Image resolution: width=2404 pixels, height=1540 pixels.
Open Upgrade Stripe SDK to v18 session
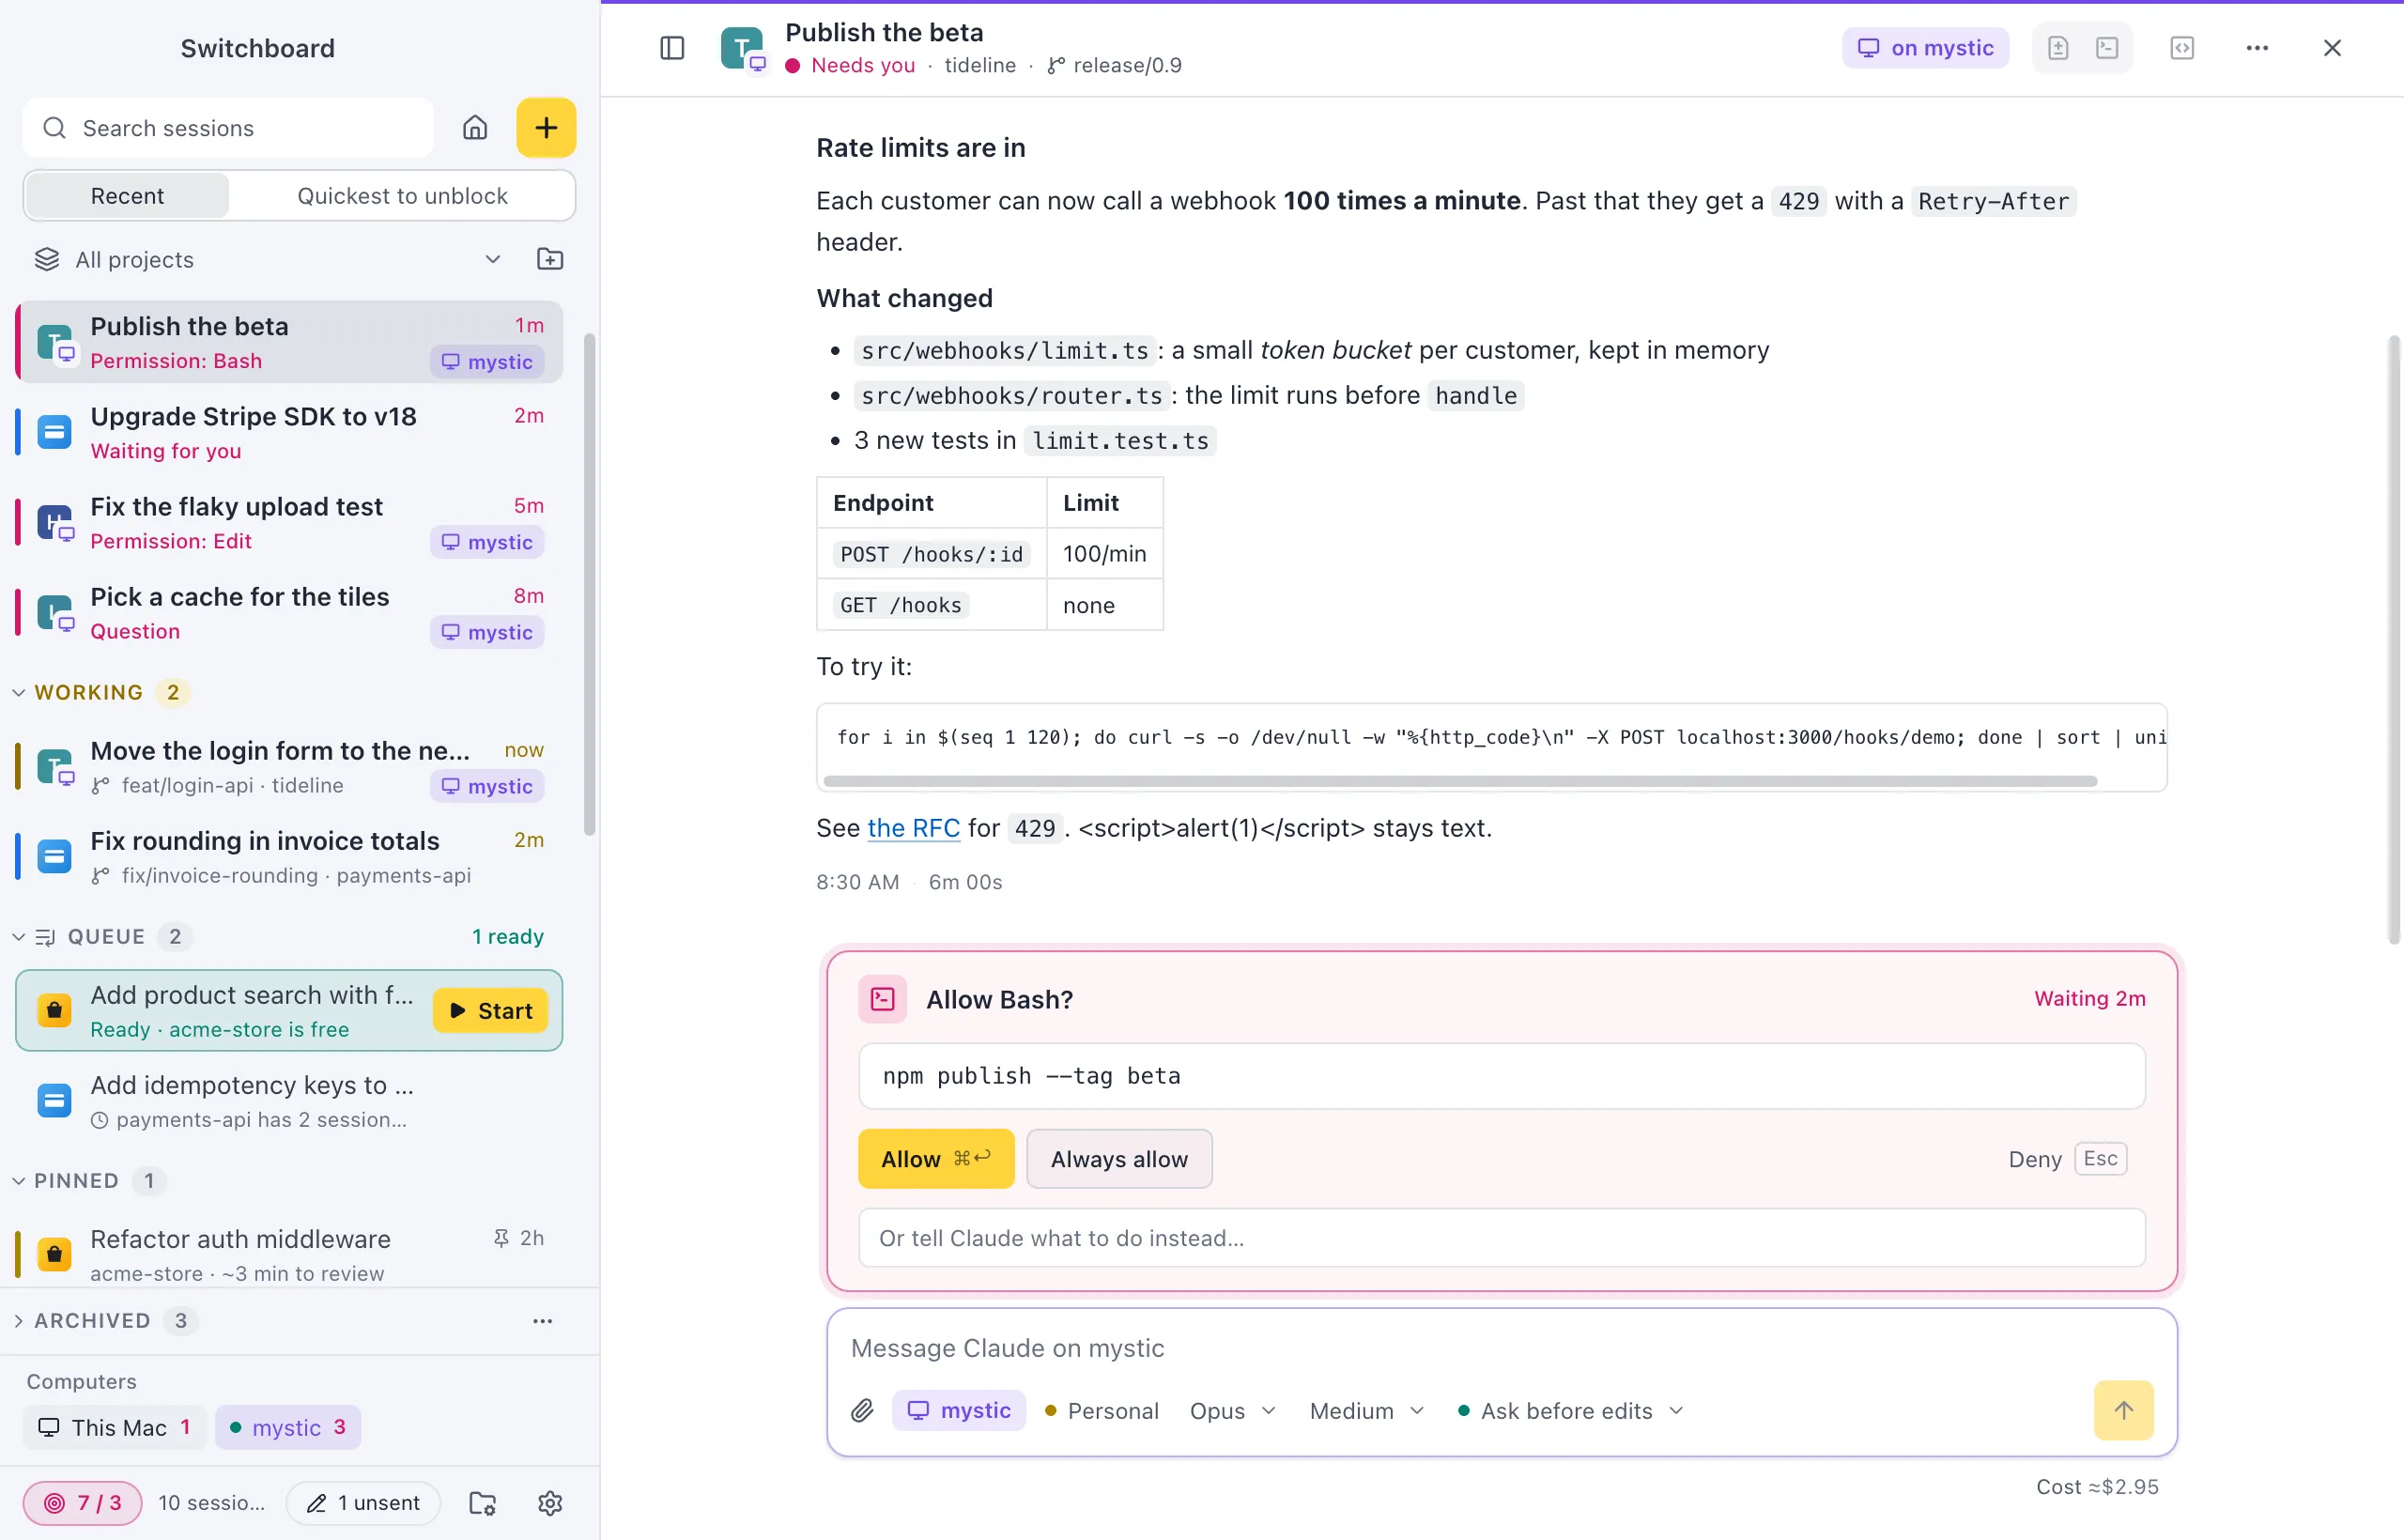tap(290, 432)
